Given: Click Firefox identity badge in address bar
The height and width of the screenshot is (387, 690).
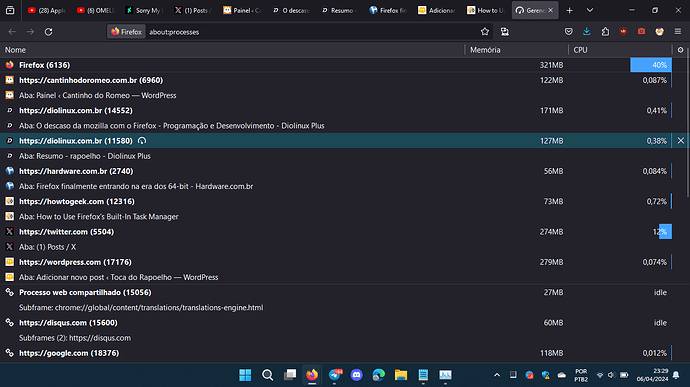Looking at the screenshot, I should pos(126,32).
